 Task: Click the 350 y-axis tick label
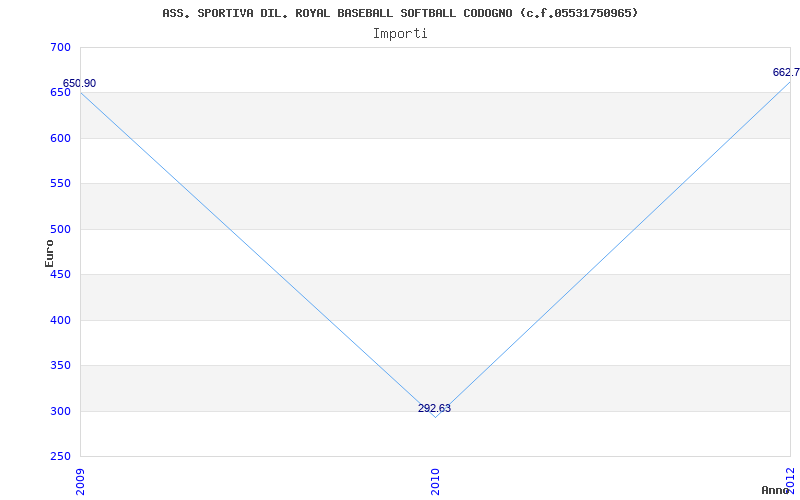(60, 365)
